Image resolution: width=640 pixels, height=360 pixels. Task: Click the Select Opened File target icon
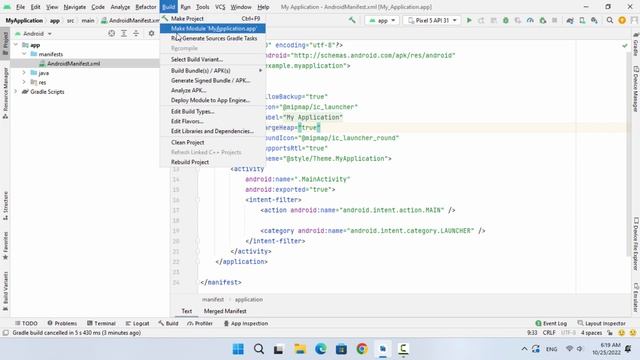click(111, 33)
